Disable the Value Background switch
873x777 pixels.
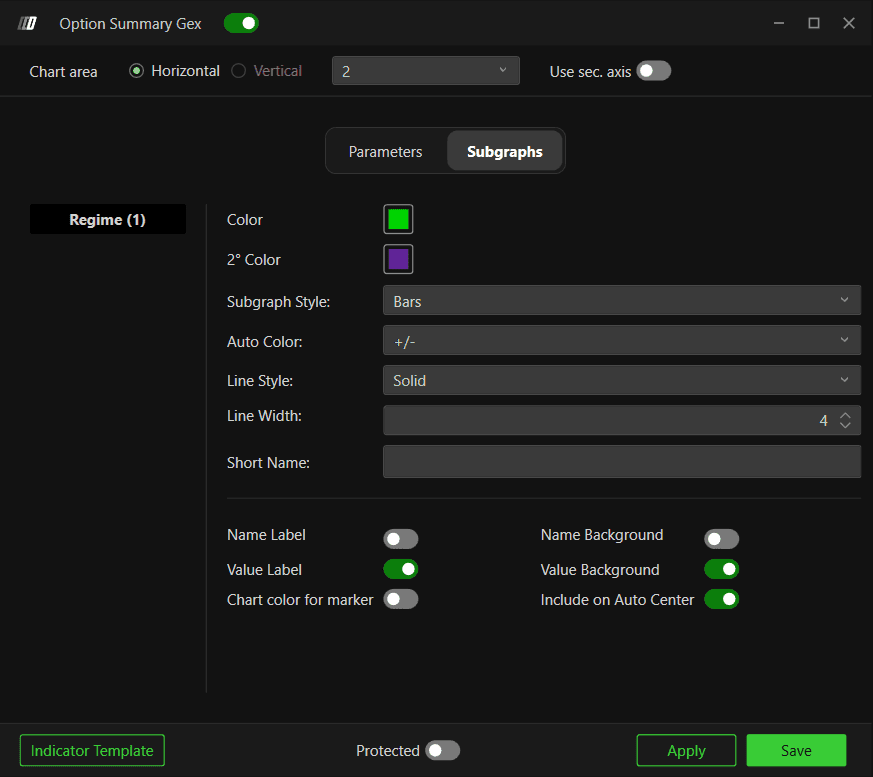[722, 569]
